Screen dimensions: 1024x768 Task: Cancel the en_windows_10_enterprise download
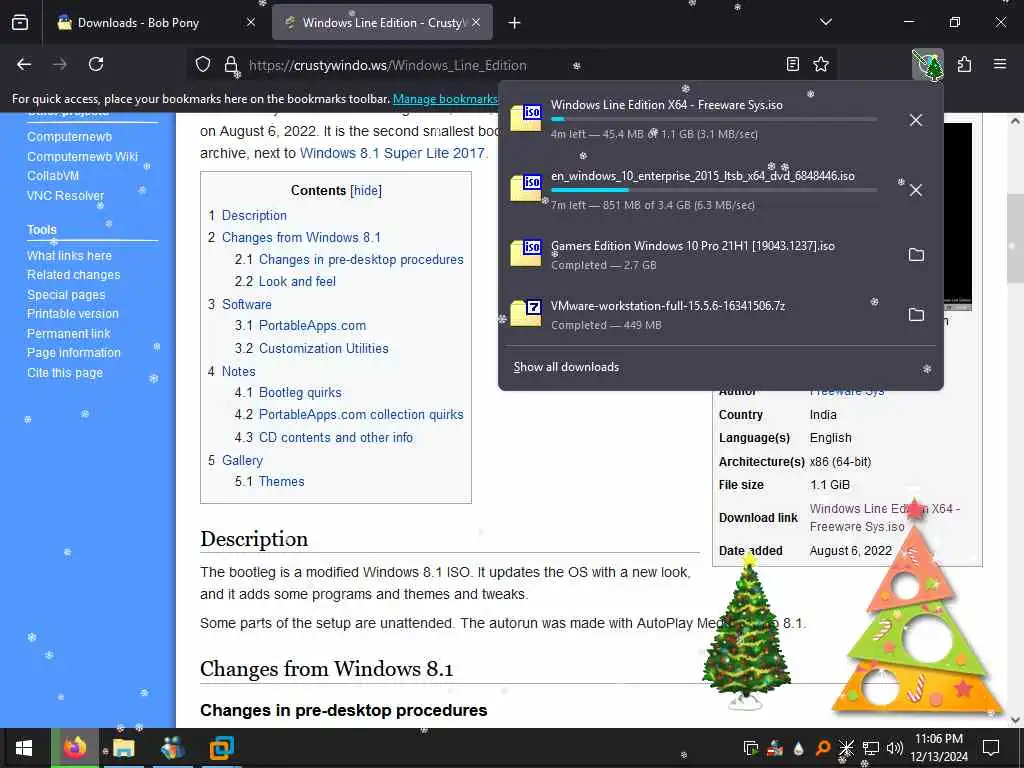[x=916, y=190]
